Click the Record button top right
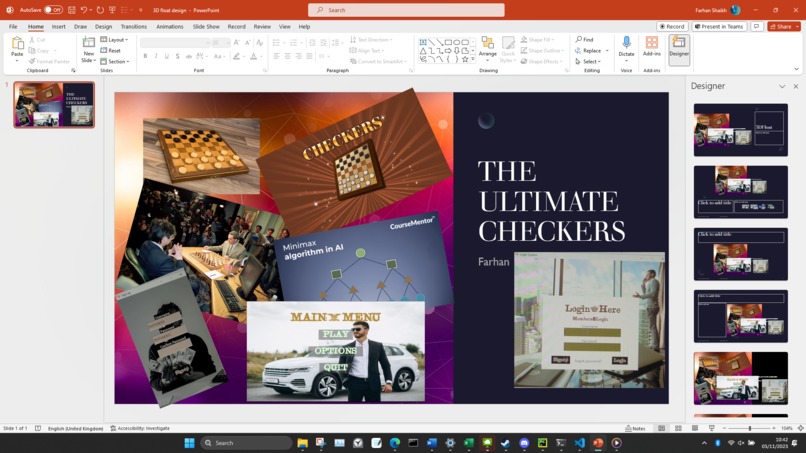The image size is (806, 453). tap(672, 26)
